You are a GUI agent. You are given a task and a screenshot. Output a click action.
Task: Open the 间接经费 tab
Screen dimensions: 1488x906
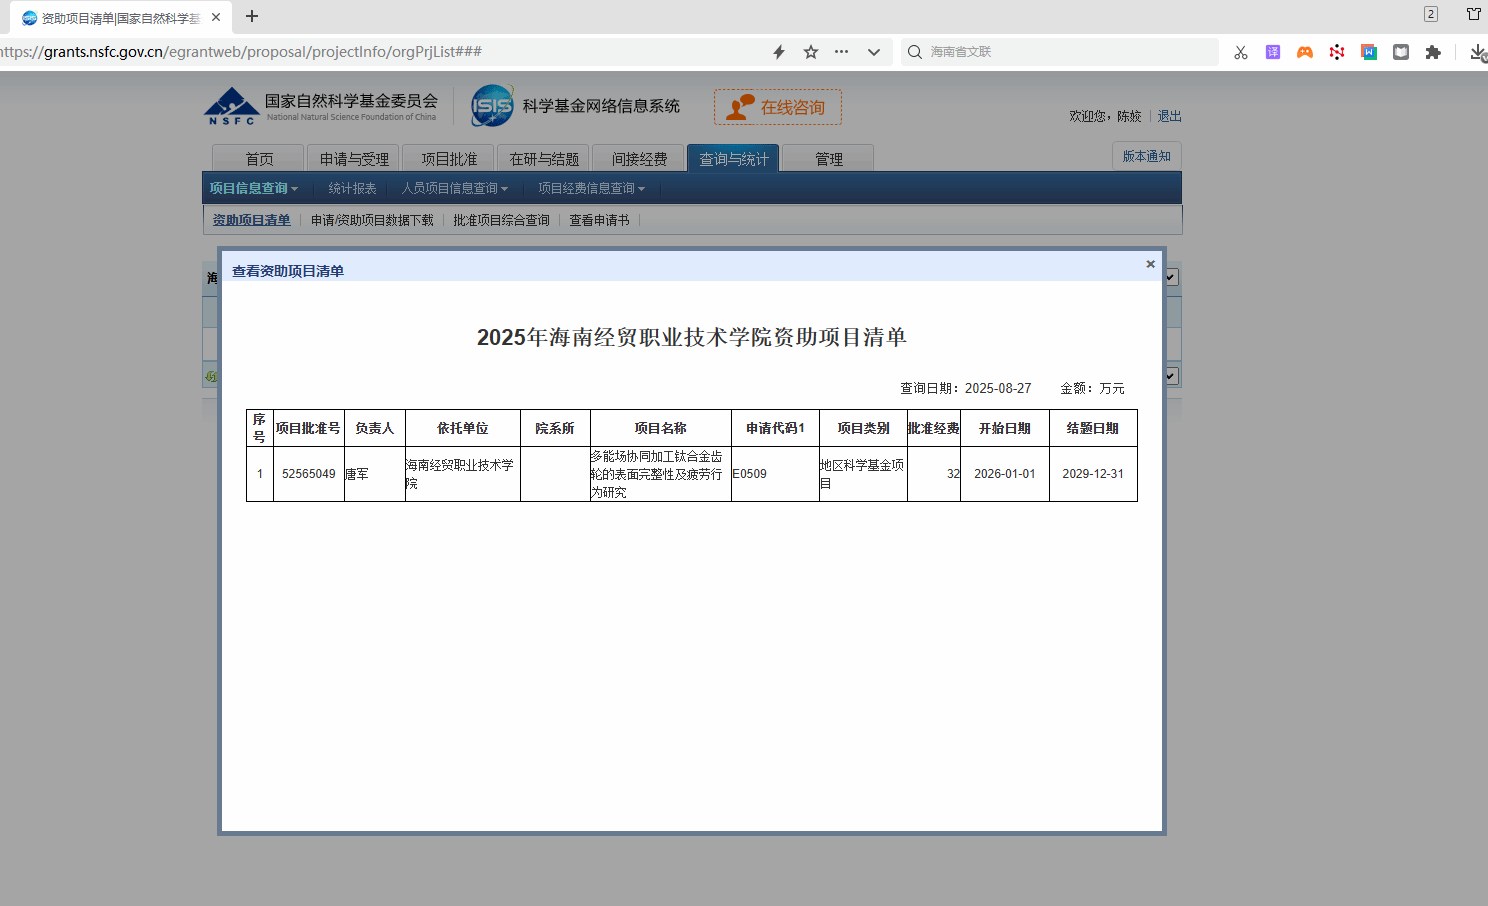click(x=639, y=159)
